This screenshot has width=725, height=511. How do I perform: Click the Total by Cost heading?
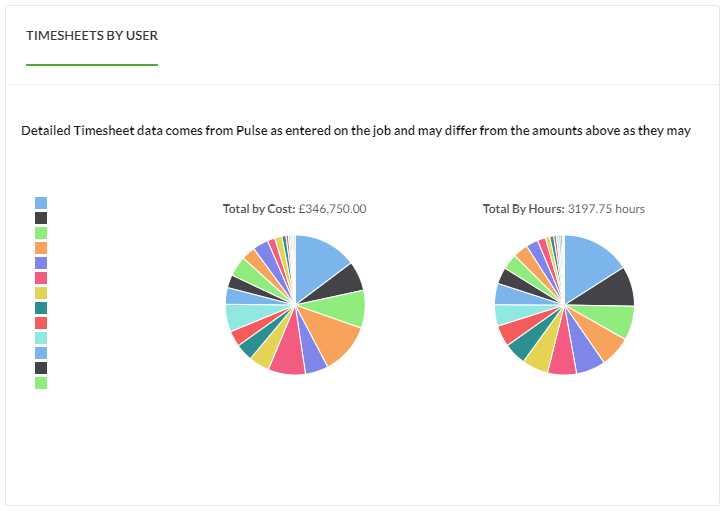(295, 209)
